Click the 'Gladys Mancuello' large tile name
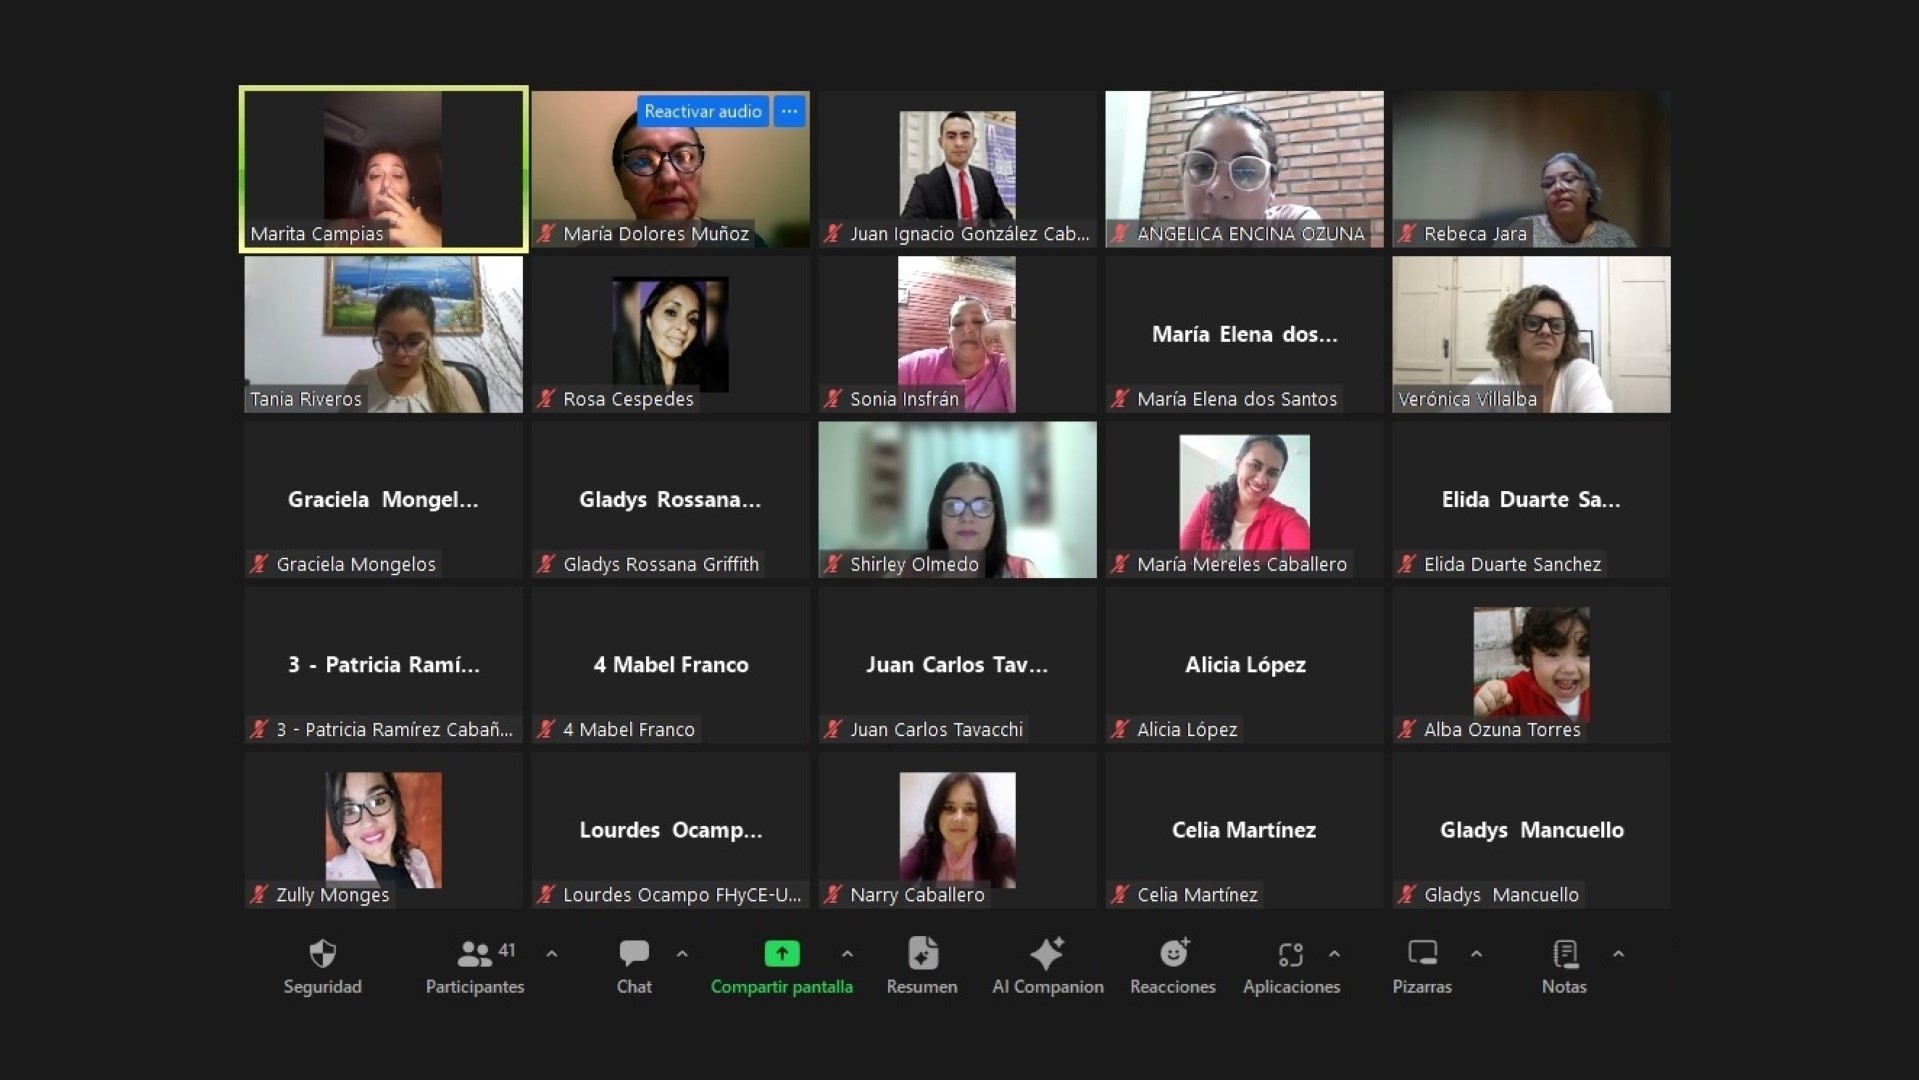This screenshot has width=1919, height=1080. pos(1532,830)
